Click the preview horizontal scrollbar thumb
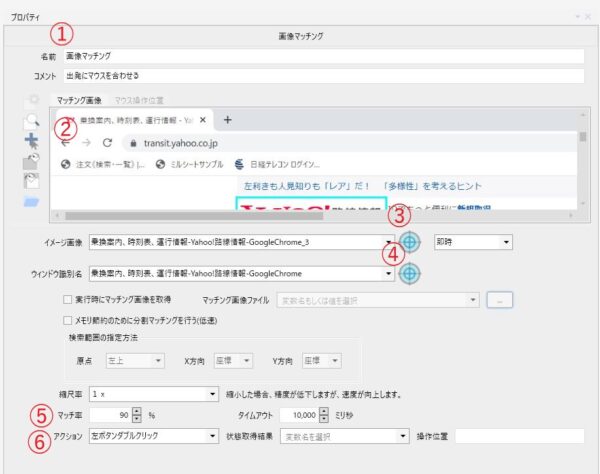Viewport: 600px width, 474px height. (x=194, y=216)
